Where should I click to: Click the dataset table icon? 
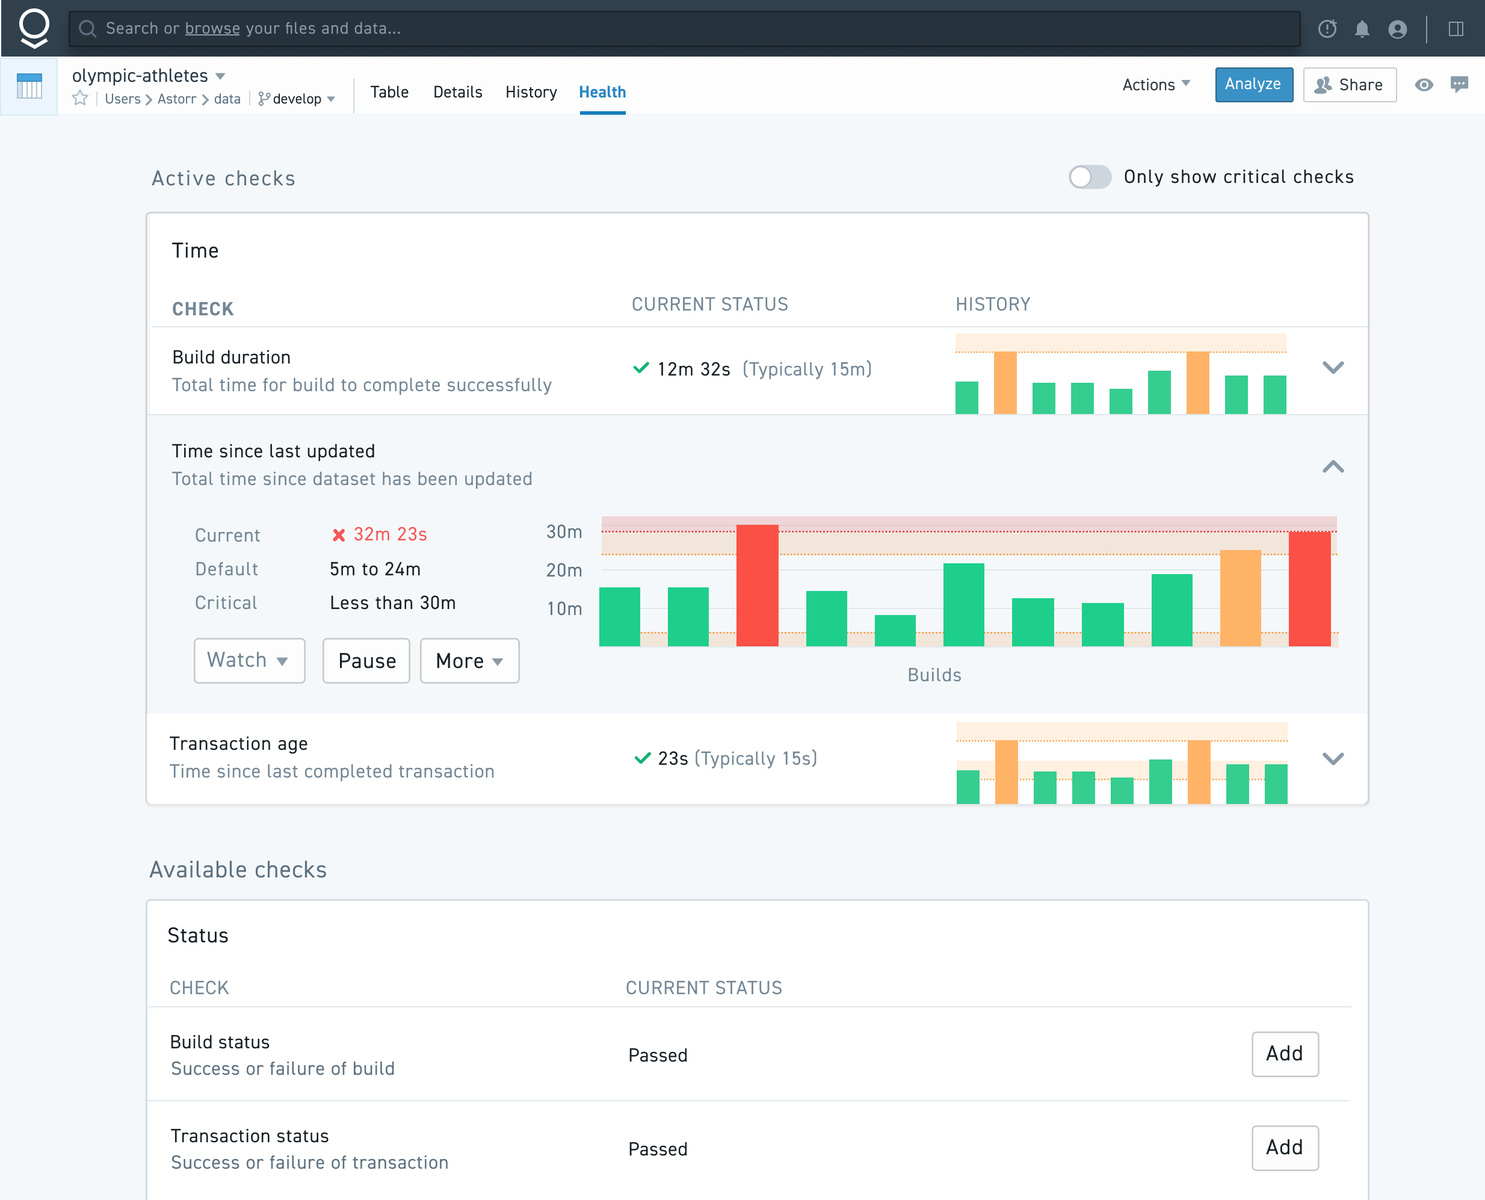(30, 86)
